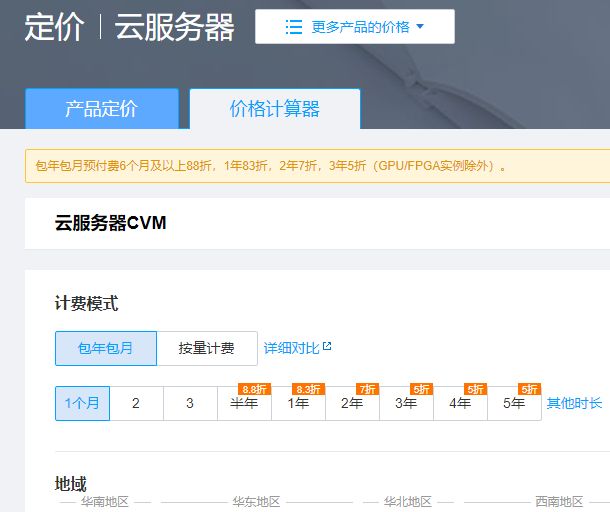Choose 2 months duration option
610x512 pixels.
point(136,403)
